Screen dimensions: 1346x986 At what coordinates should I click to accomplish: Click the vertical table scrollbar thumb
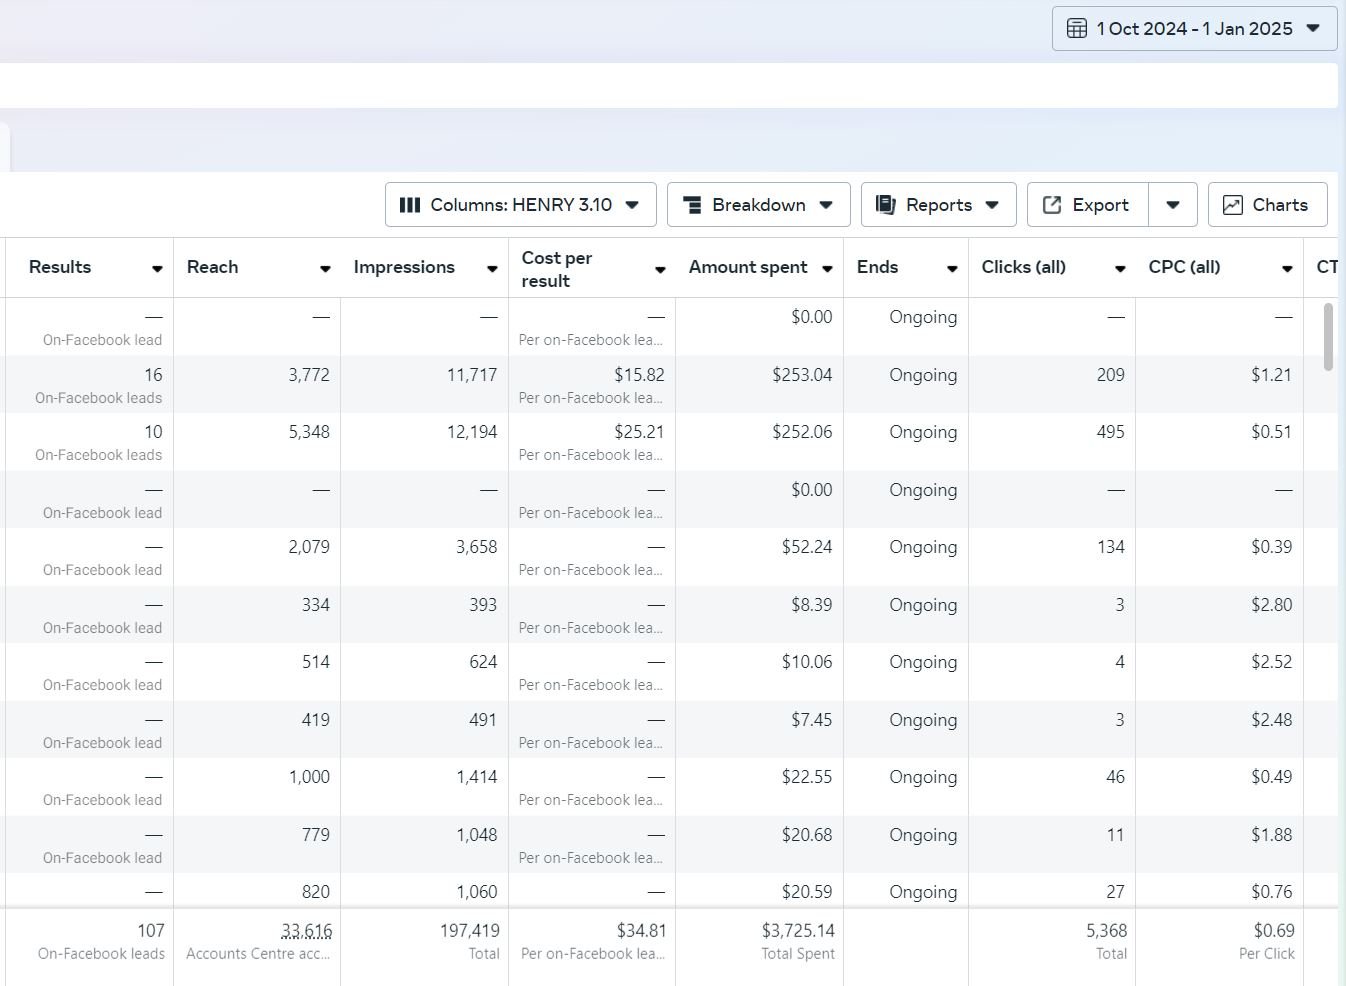(x=1328, y=336)
